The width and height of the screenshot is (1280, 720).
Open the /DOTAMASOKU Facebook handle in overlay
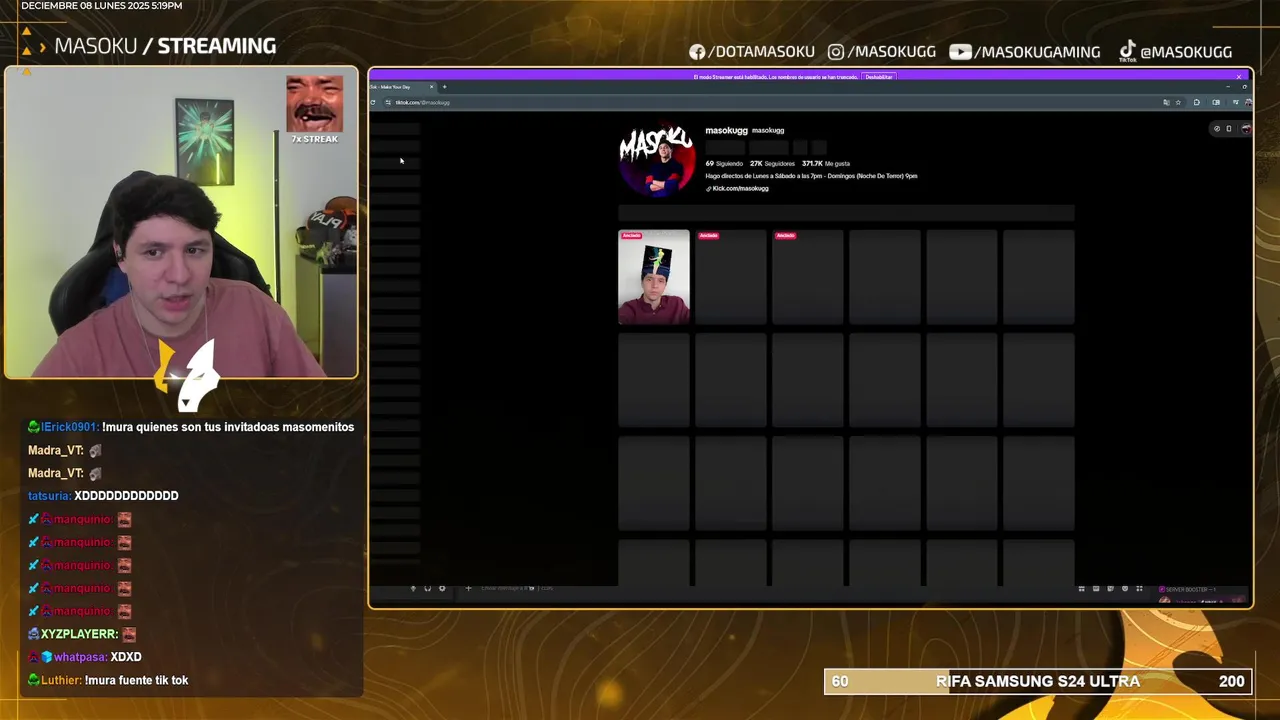pos(762,51)
